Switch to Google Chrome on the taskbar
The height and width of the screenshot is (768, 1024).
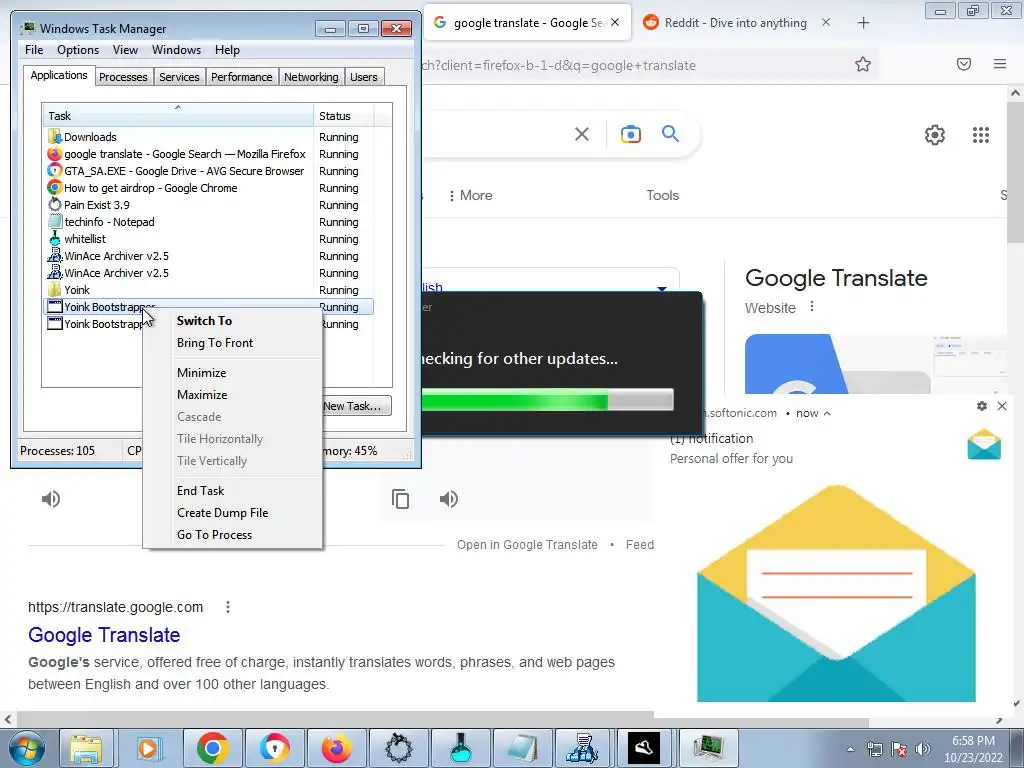click(x=212, y=748)
